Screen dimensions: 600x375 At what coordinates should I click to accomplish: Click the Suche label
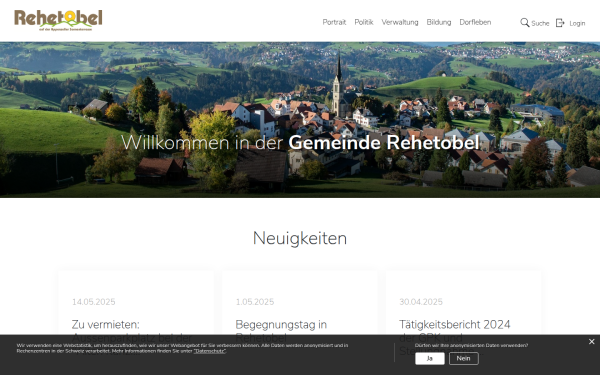[x=540, y=23]
